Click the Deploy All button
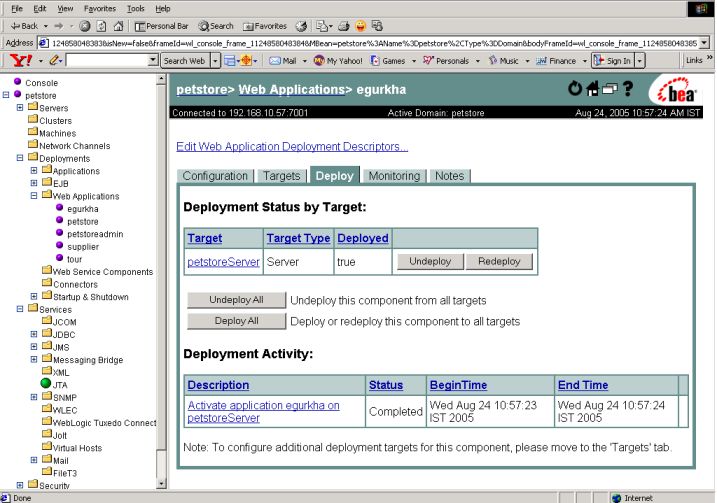Image resolution: width=717 pixels, height=503 pixels. coord(236,321)
